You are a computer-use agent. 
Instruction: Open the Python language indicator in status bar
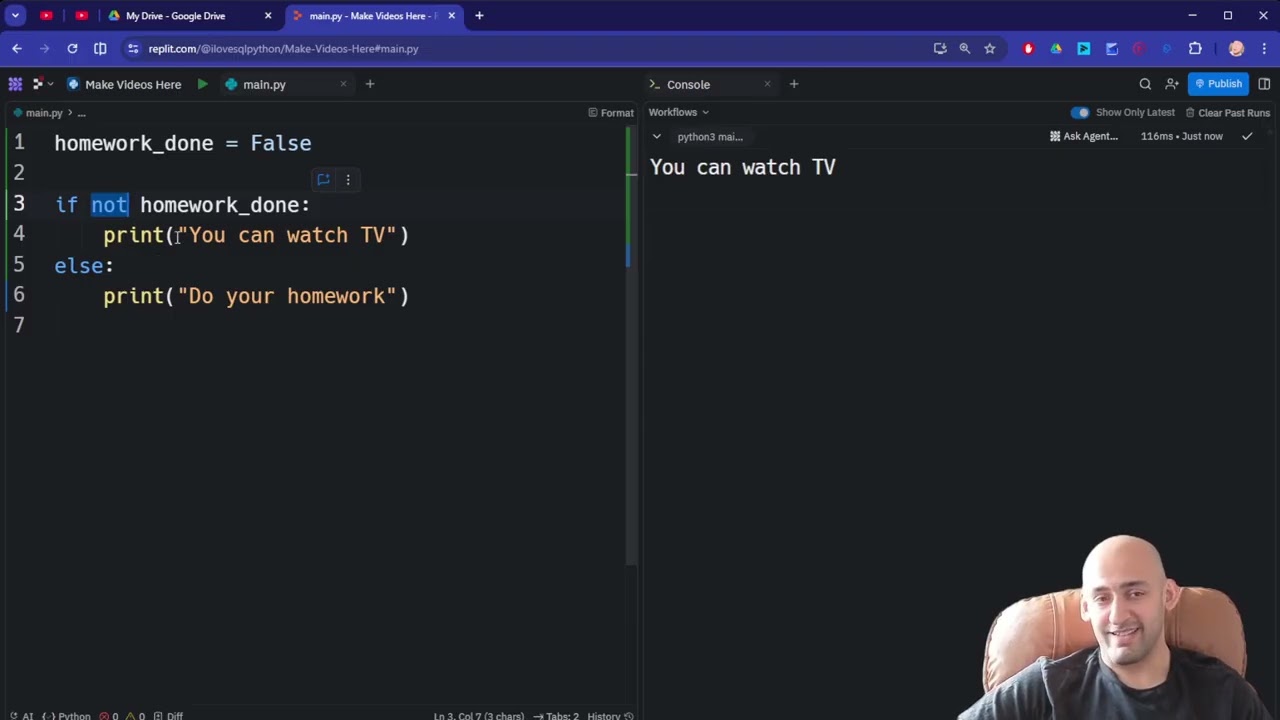pos(67,716)
